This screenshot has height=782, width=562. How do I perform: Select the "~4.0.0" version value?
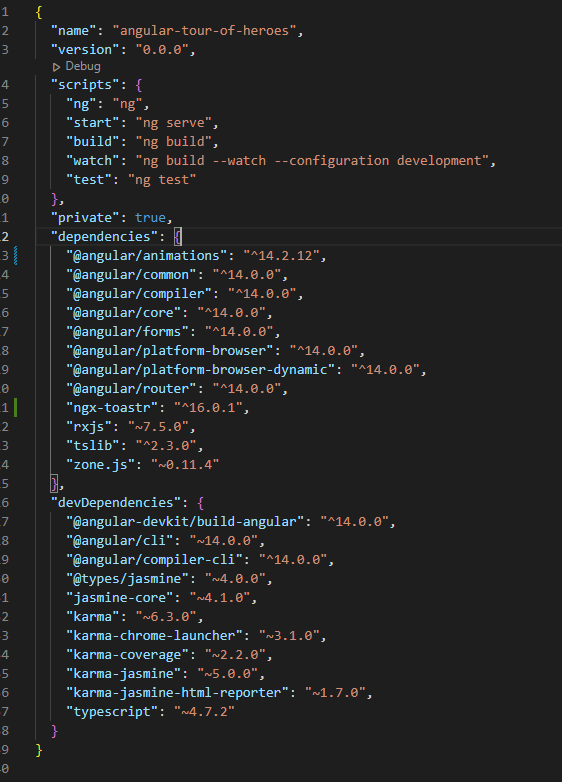coord(235,579)
